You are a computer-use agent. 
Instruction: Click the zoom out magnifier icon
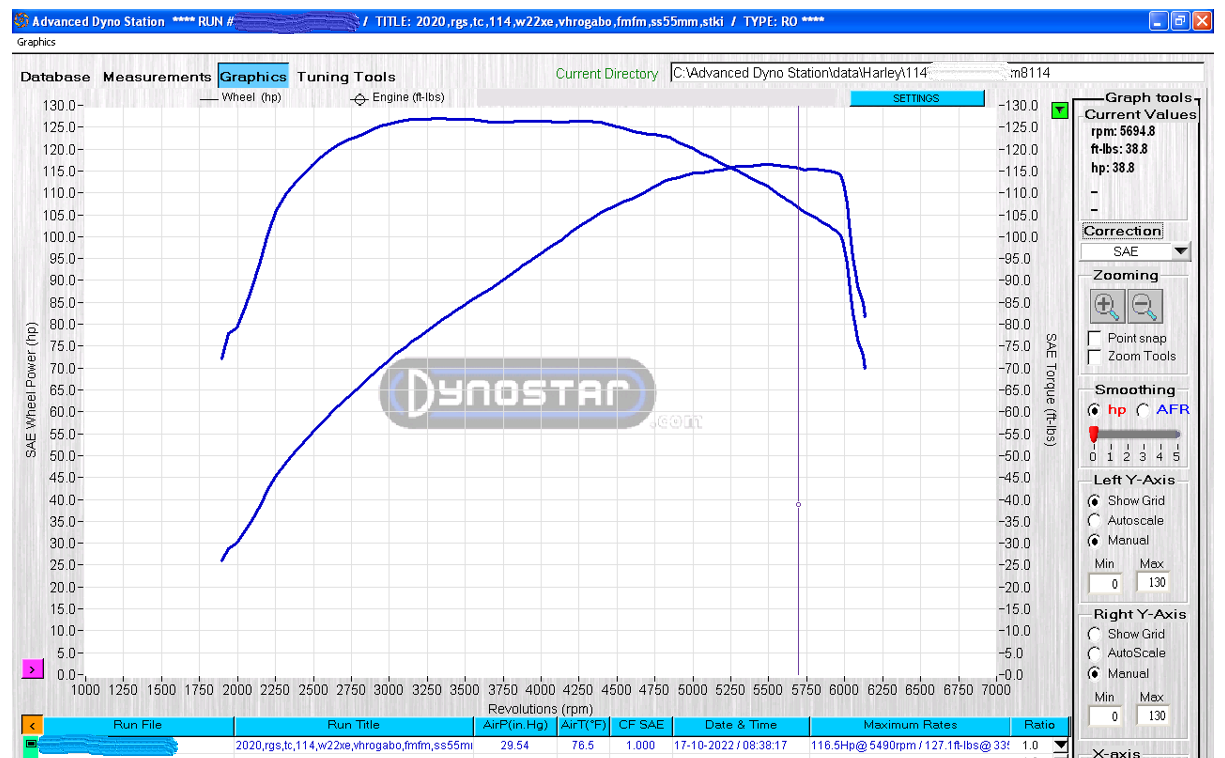pos(1146,306)
